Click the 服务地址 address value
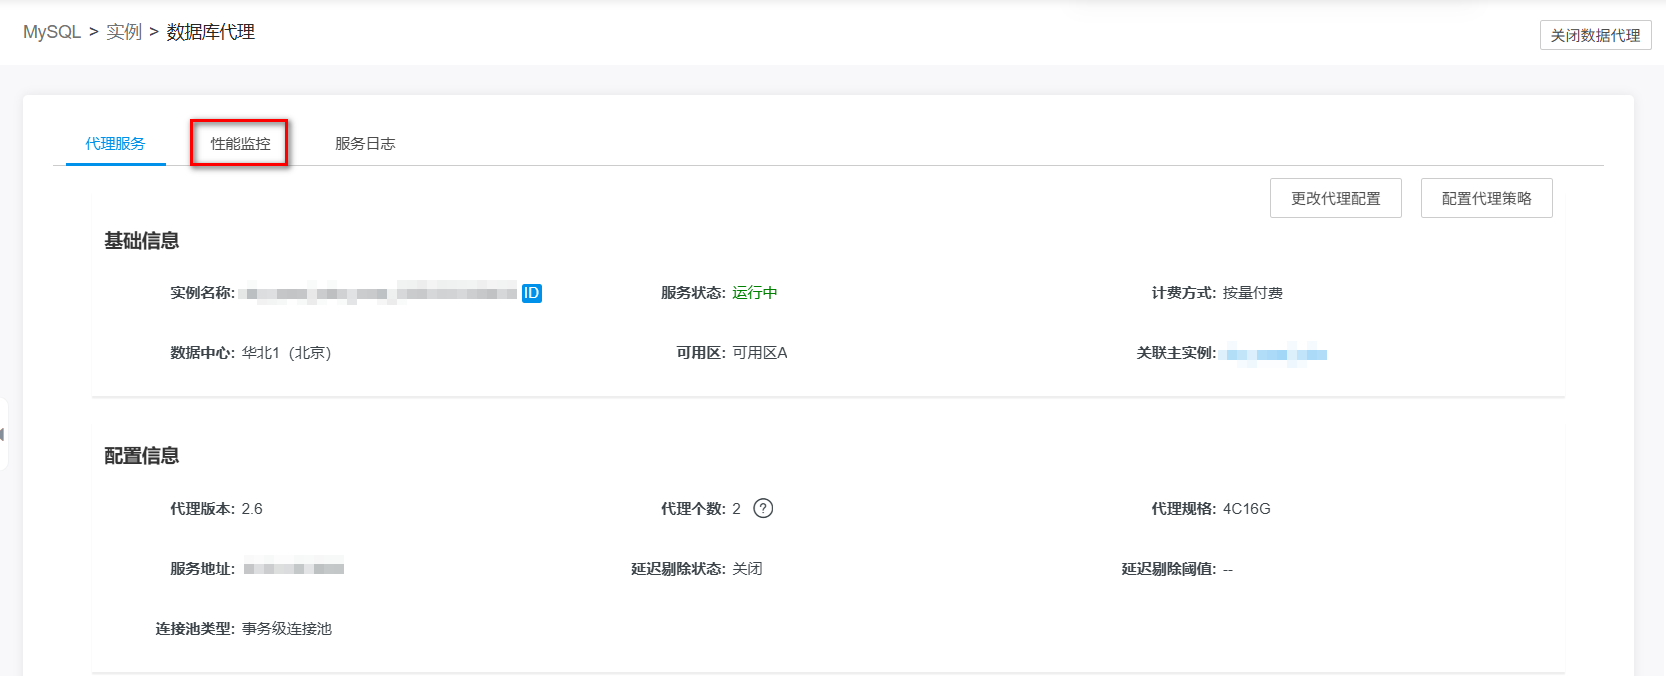 [x=293, y=568]
